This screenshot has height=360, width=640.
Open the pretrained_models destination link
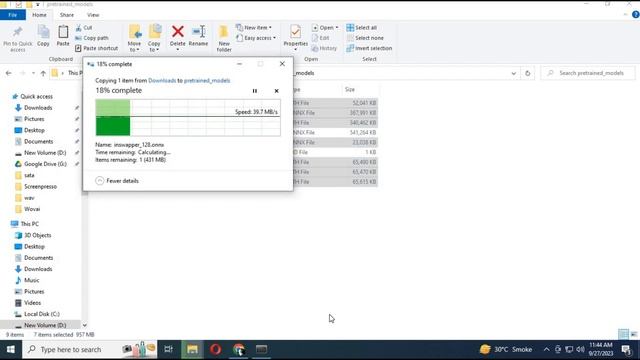pos(207,81)
